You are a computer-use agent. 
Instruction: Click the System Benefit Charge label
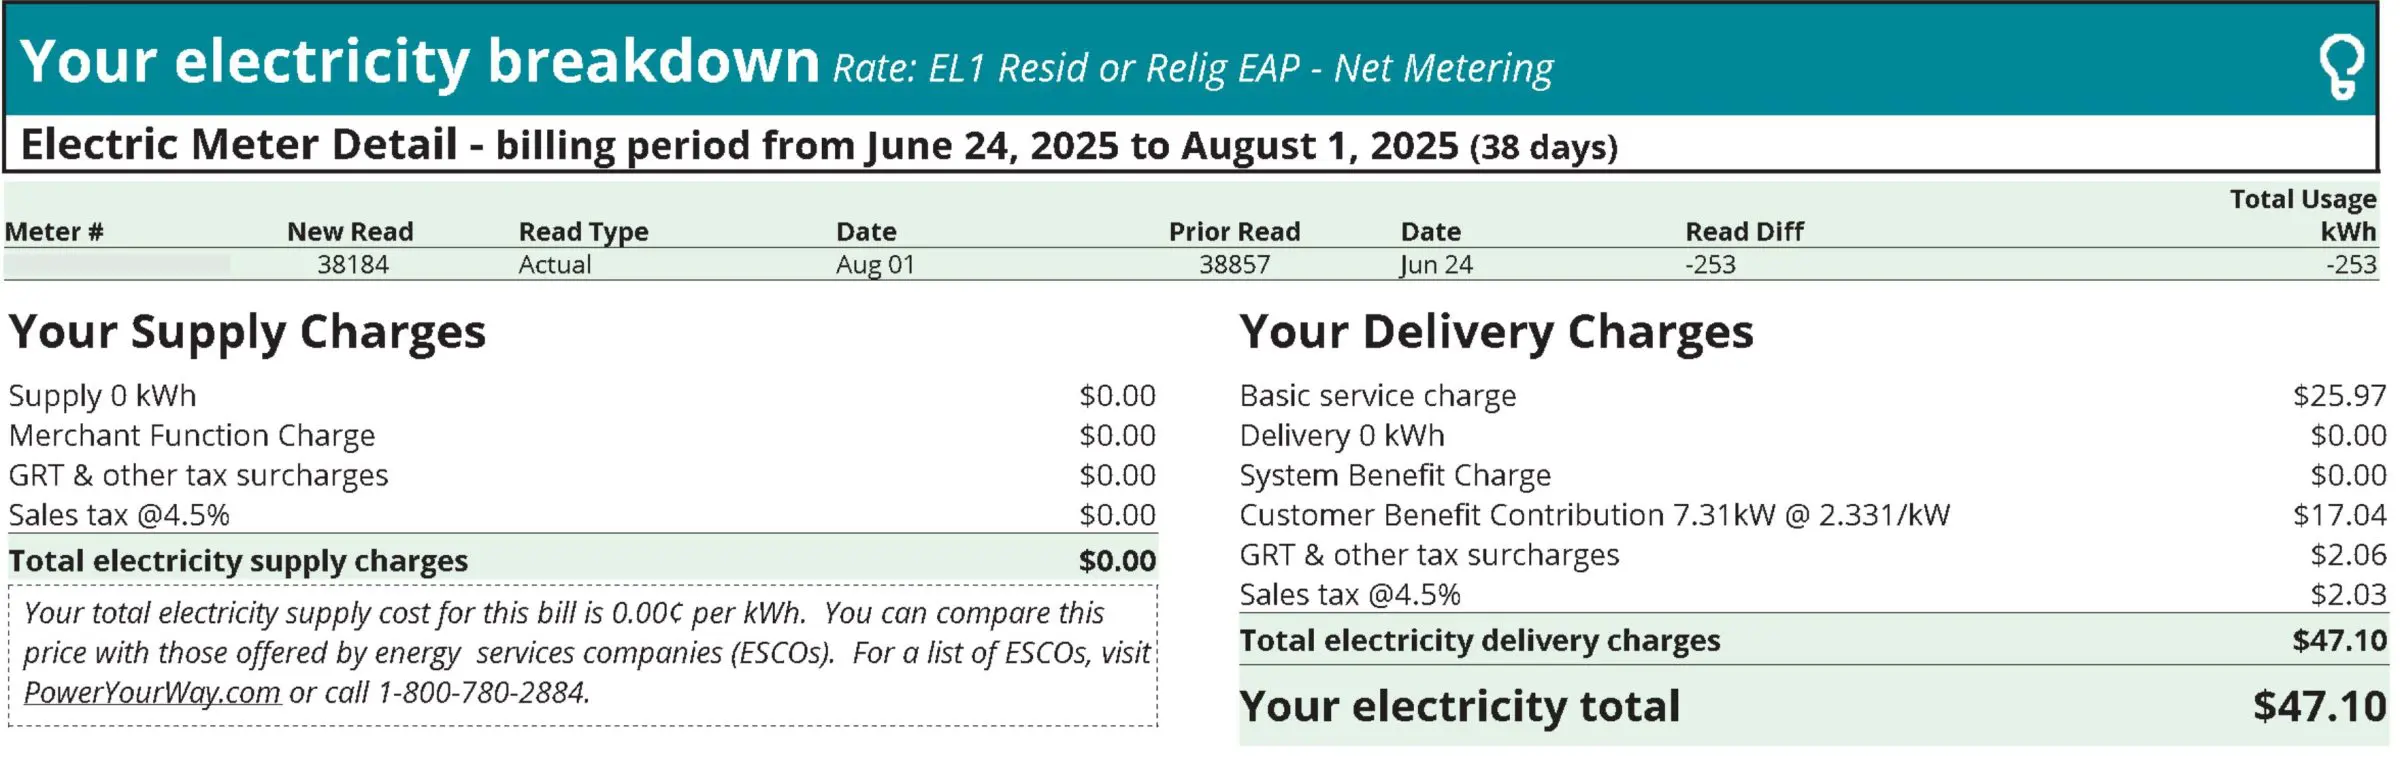(1395, 475)
